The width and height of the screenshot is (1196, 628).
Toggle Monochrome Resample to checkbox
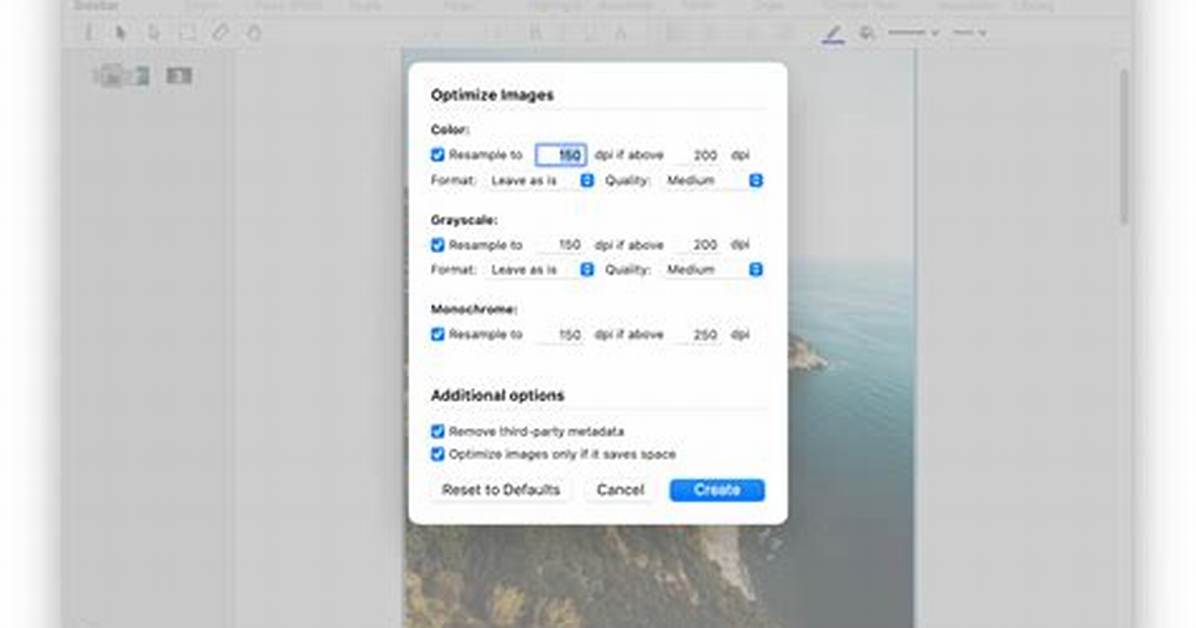click(437, 334)
